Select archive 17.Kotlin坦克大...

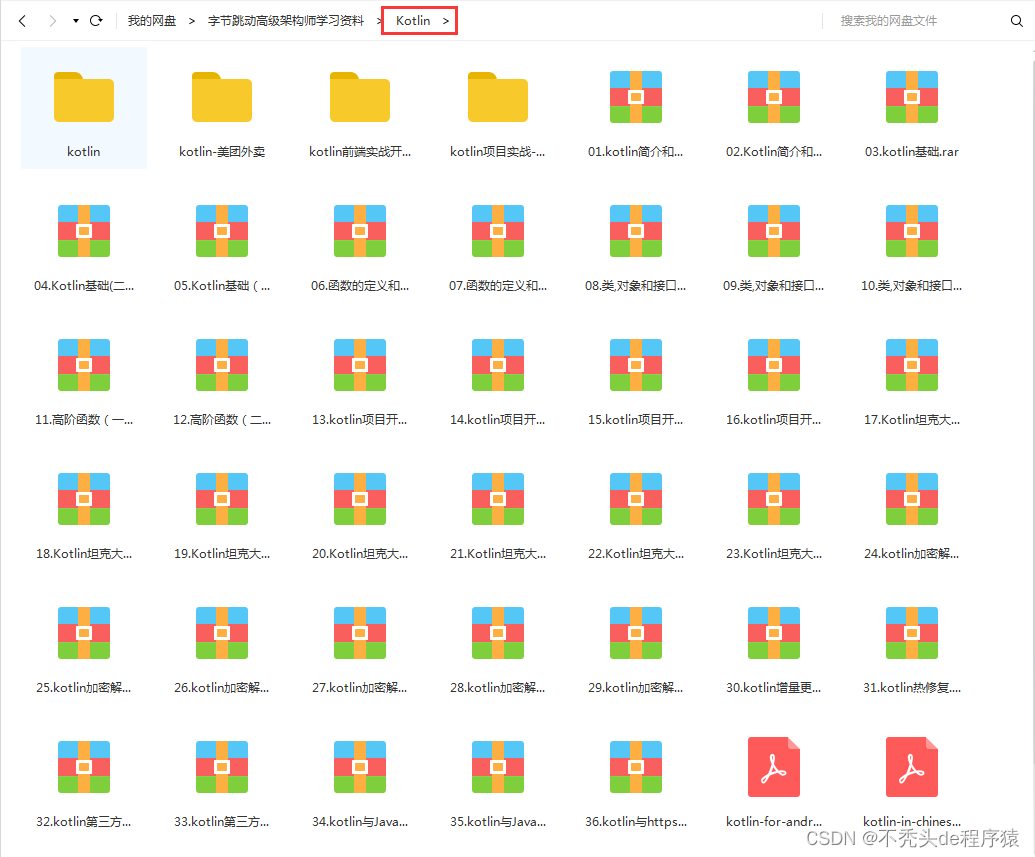[x=912, y=365]
